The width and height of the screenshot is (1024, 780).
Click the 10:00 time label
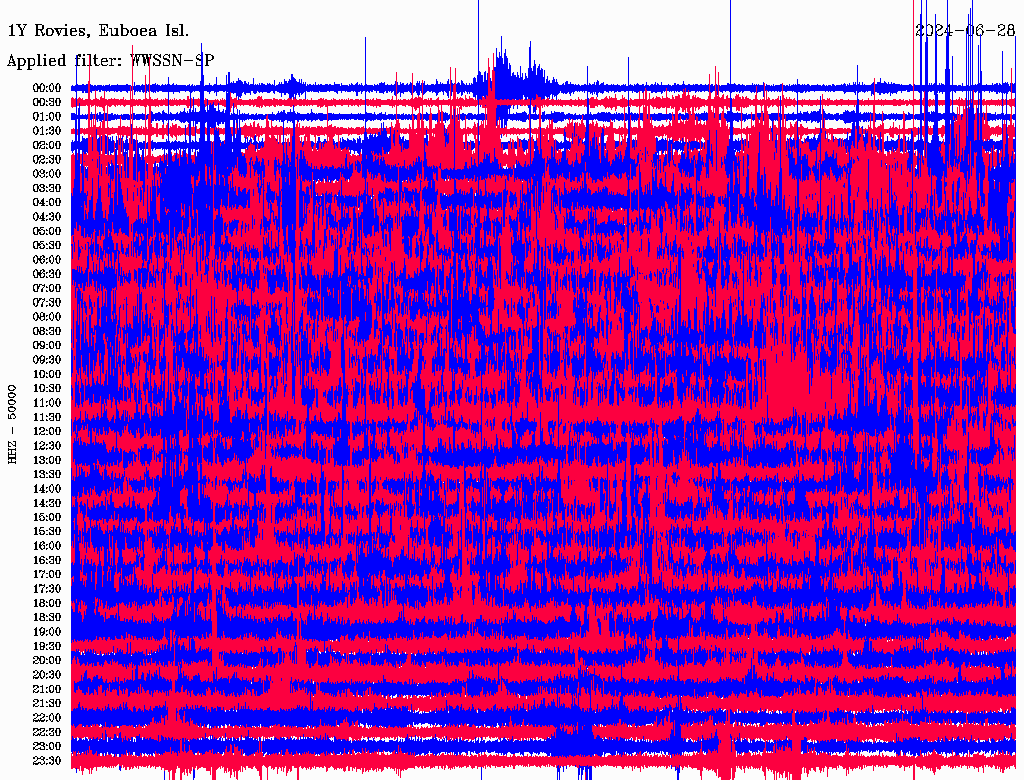pos(47,374)
